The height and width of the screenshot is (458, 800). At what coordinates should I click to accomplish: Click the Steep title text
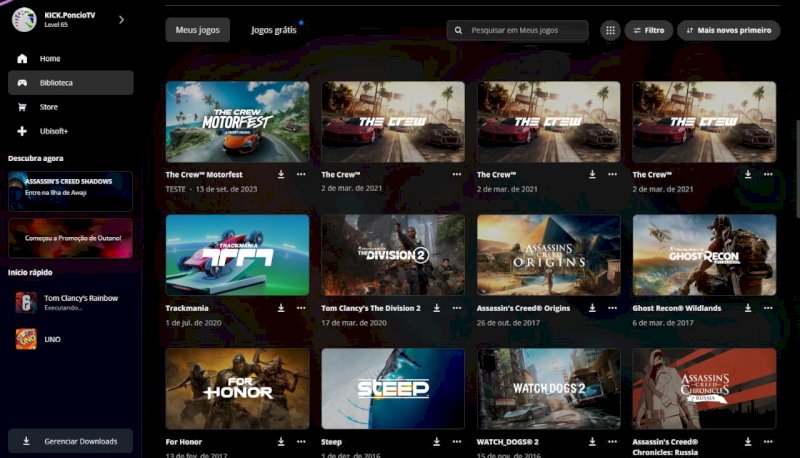point(332,442)
